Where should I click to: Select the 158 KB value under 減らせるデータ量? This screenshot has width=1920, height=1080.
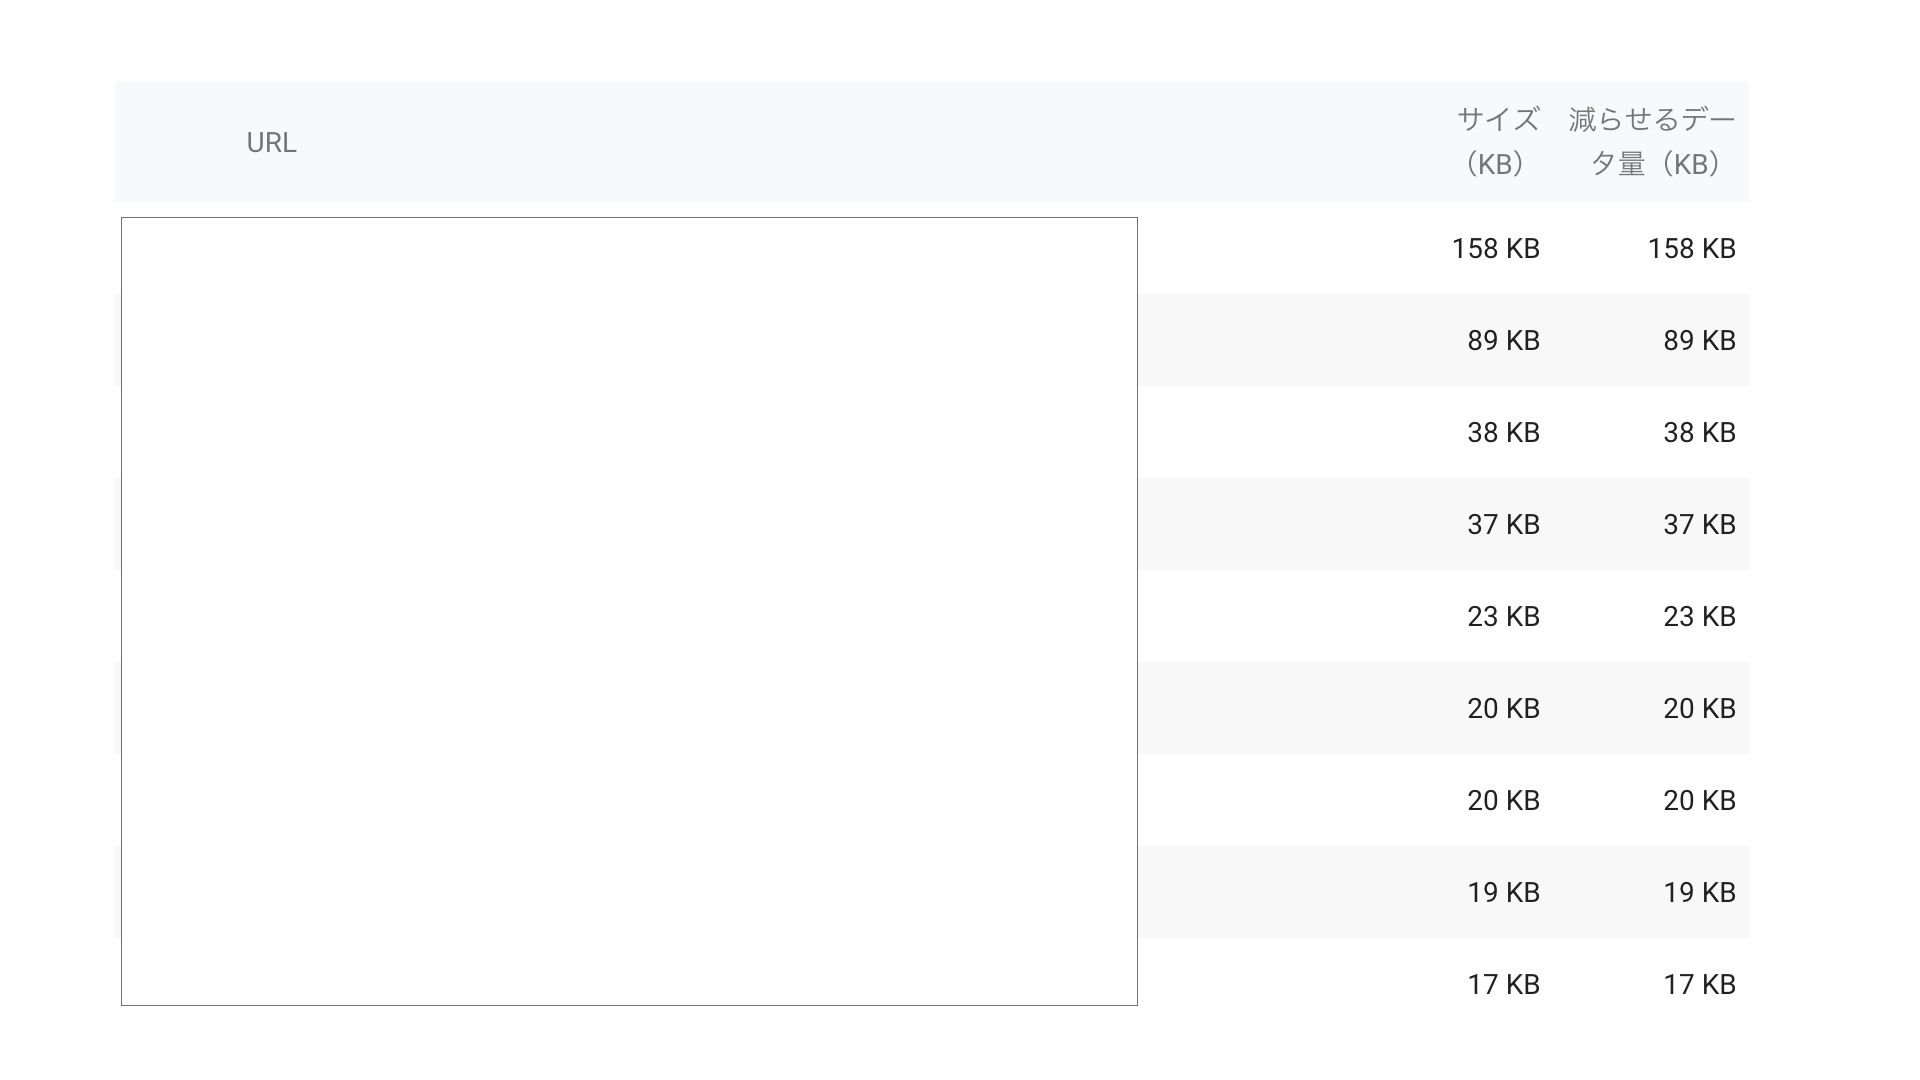coord(1691,249)
